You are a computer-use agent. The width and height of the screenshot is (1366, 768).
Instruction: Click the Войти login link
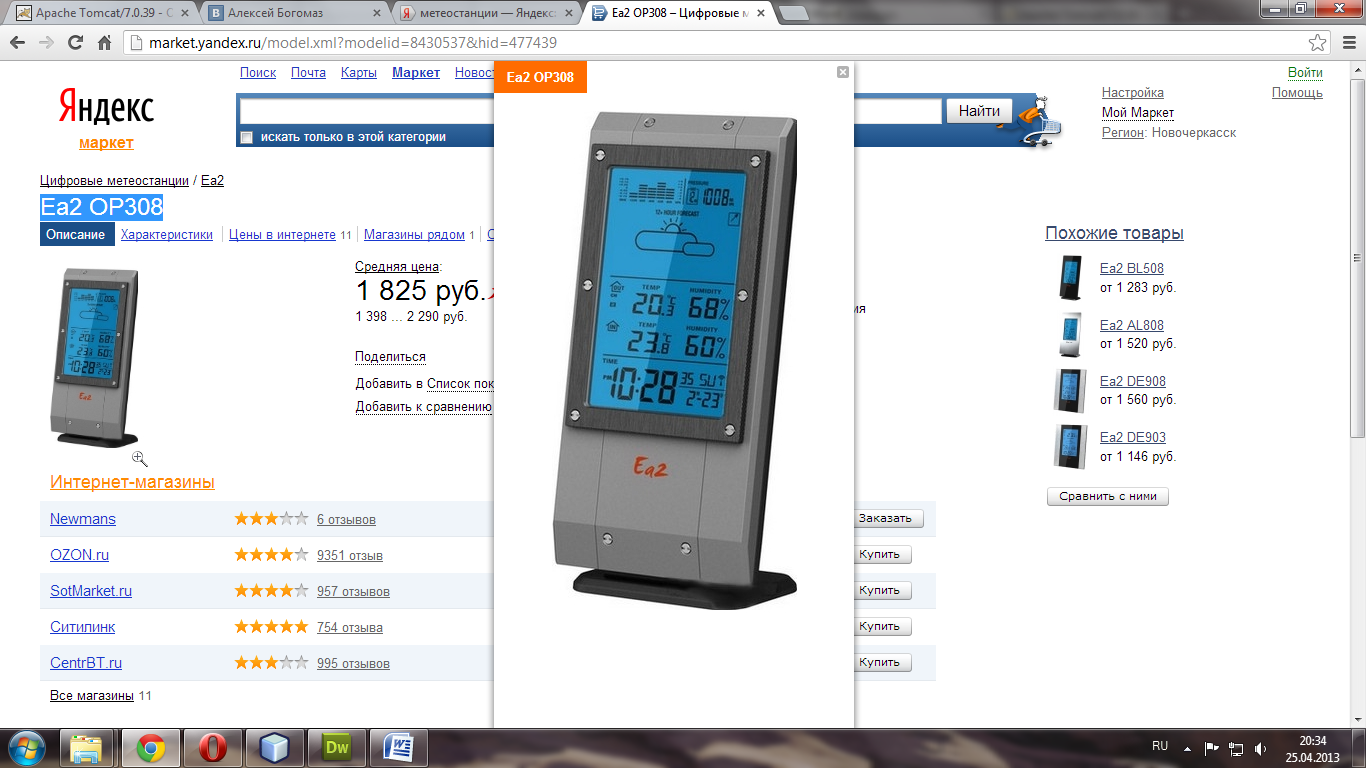[1305, 73]
